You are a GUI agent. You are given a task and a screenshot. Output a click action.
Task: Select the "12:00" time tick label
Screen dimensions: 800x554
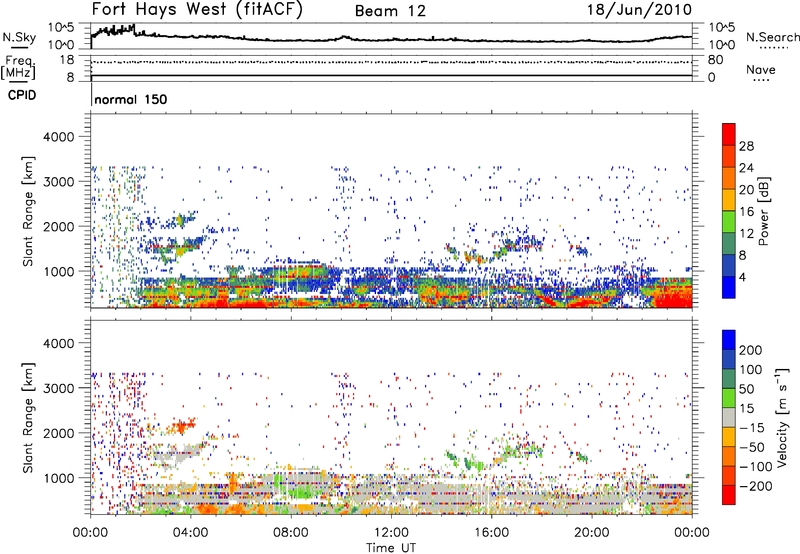coord(391,533)
